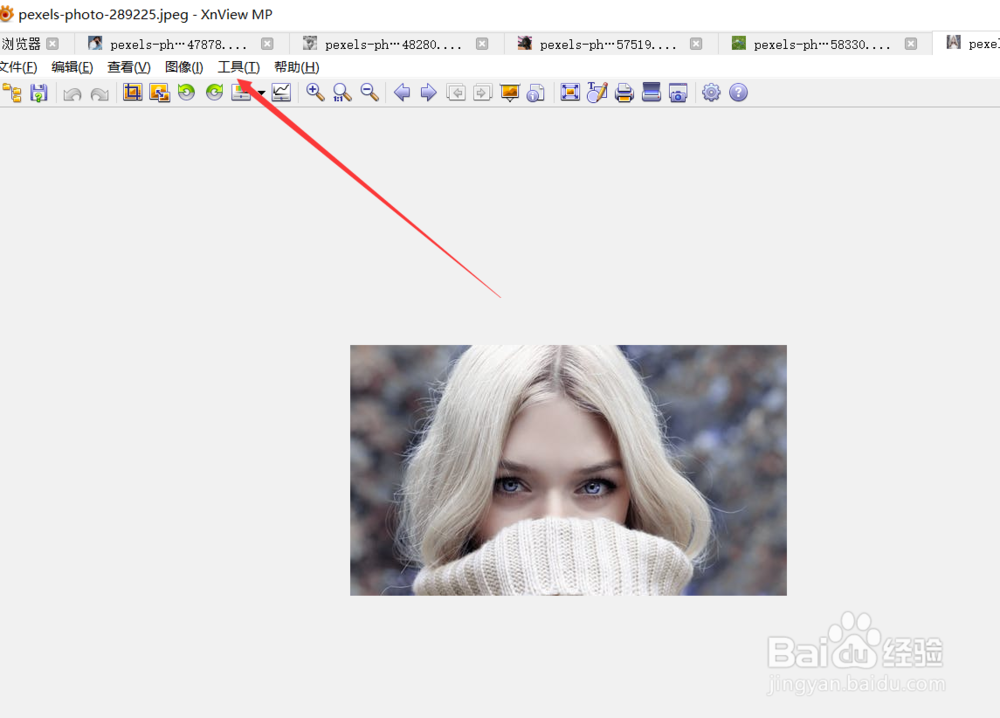The image size is (1000, 718).
Task: Open the scanner acquire tool
Action: click(x=651, y=93)
